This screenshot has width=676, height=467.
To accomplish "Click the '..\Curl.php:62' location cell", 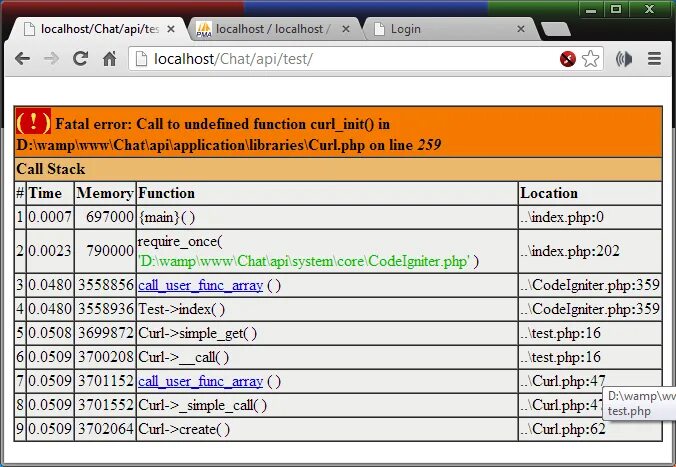I will pyautogui.click(x=590, y=429).
